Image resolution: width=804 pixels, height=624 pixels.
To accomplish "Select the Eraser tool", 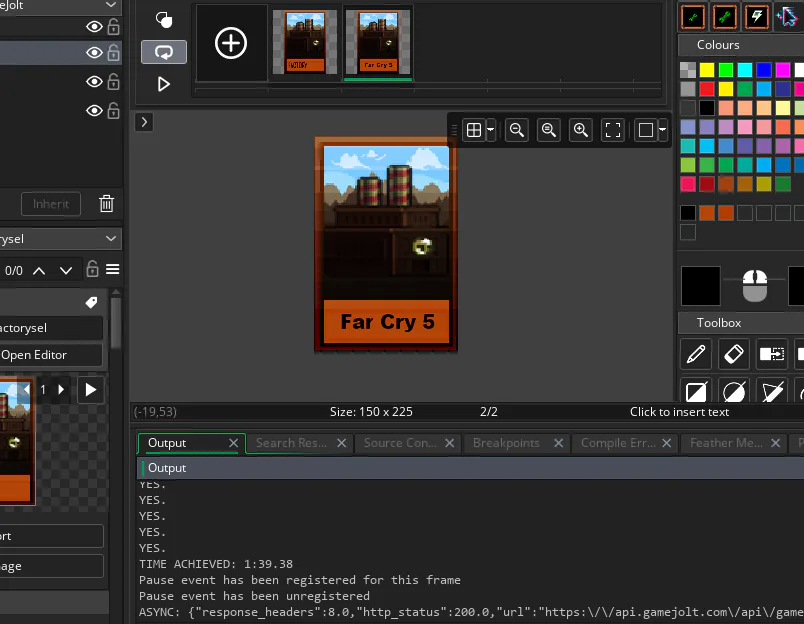I will [x=734, y=354].
